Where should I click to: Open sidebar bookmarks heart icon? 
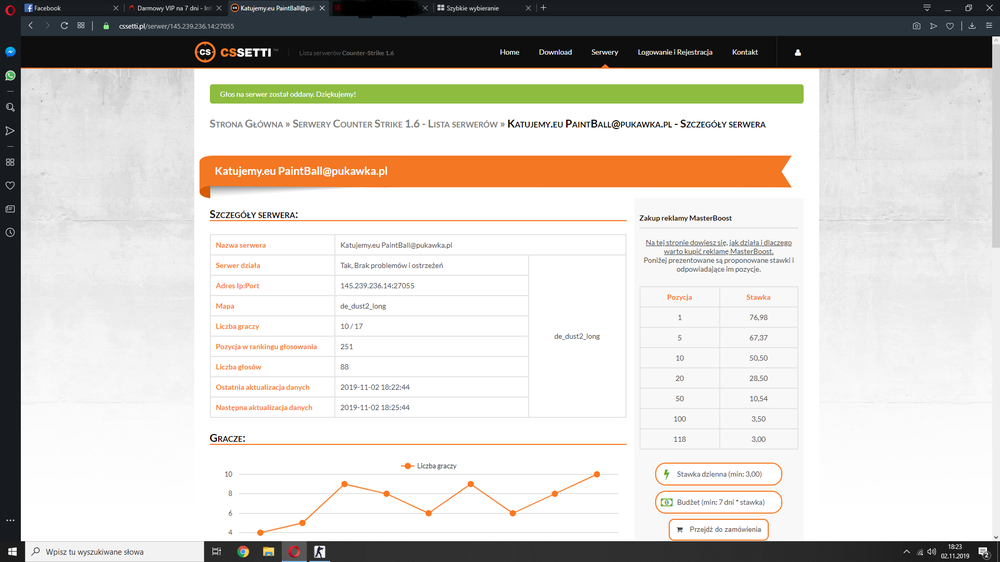click(x=10, y=186)
